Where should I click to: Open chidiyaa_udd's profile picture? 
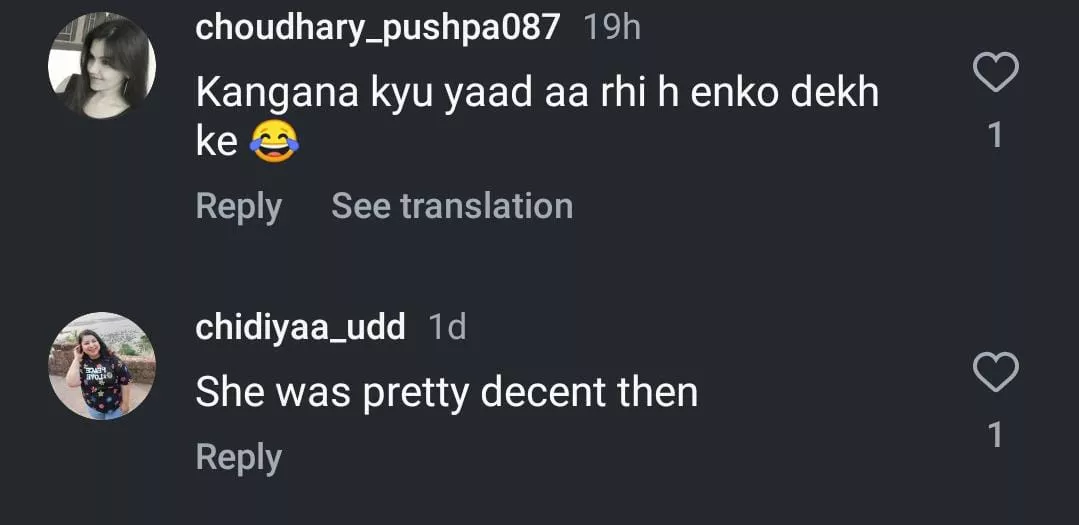point(102,366)
